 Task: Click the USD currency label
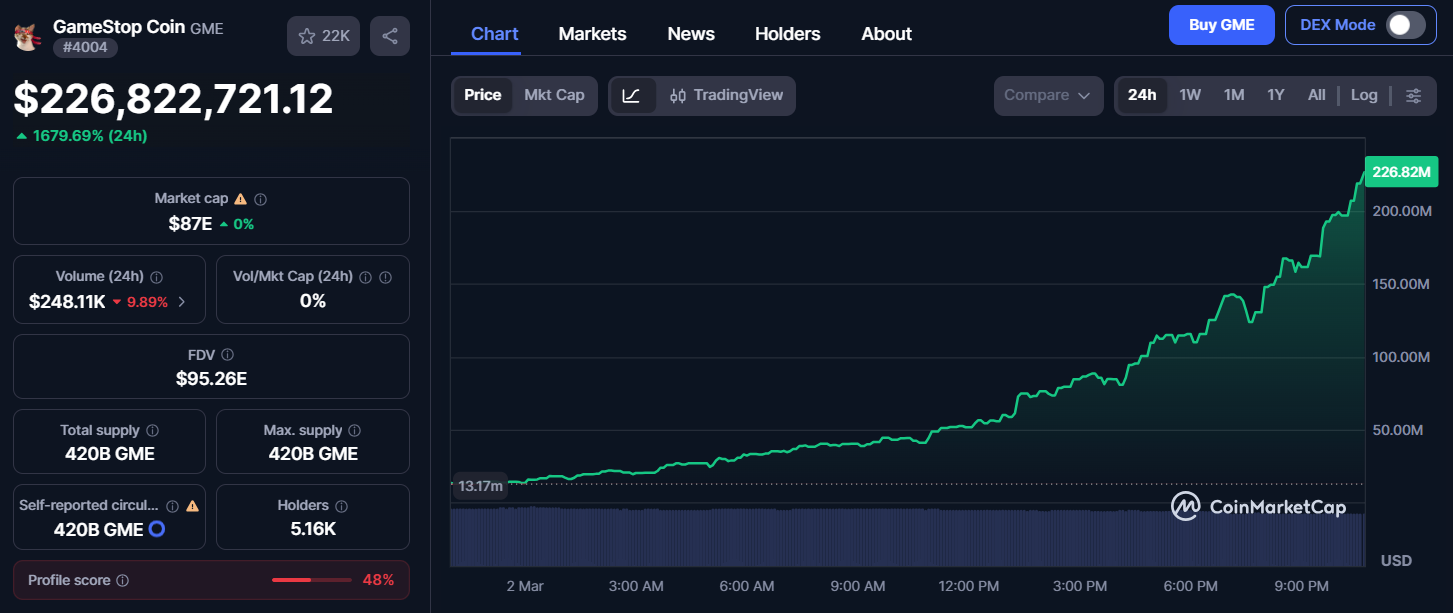click(1396, 560)
